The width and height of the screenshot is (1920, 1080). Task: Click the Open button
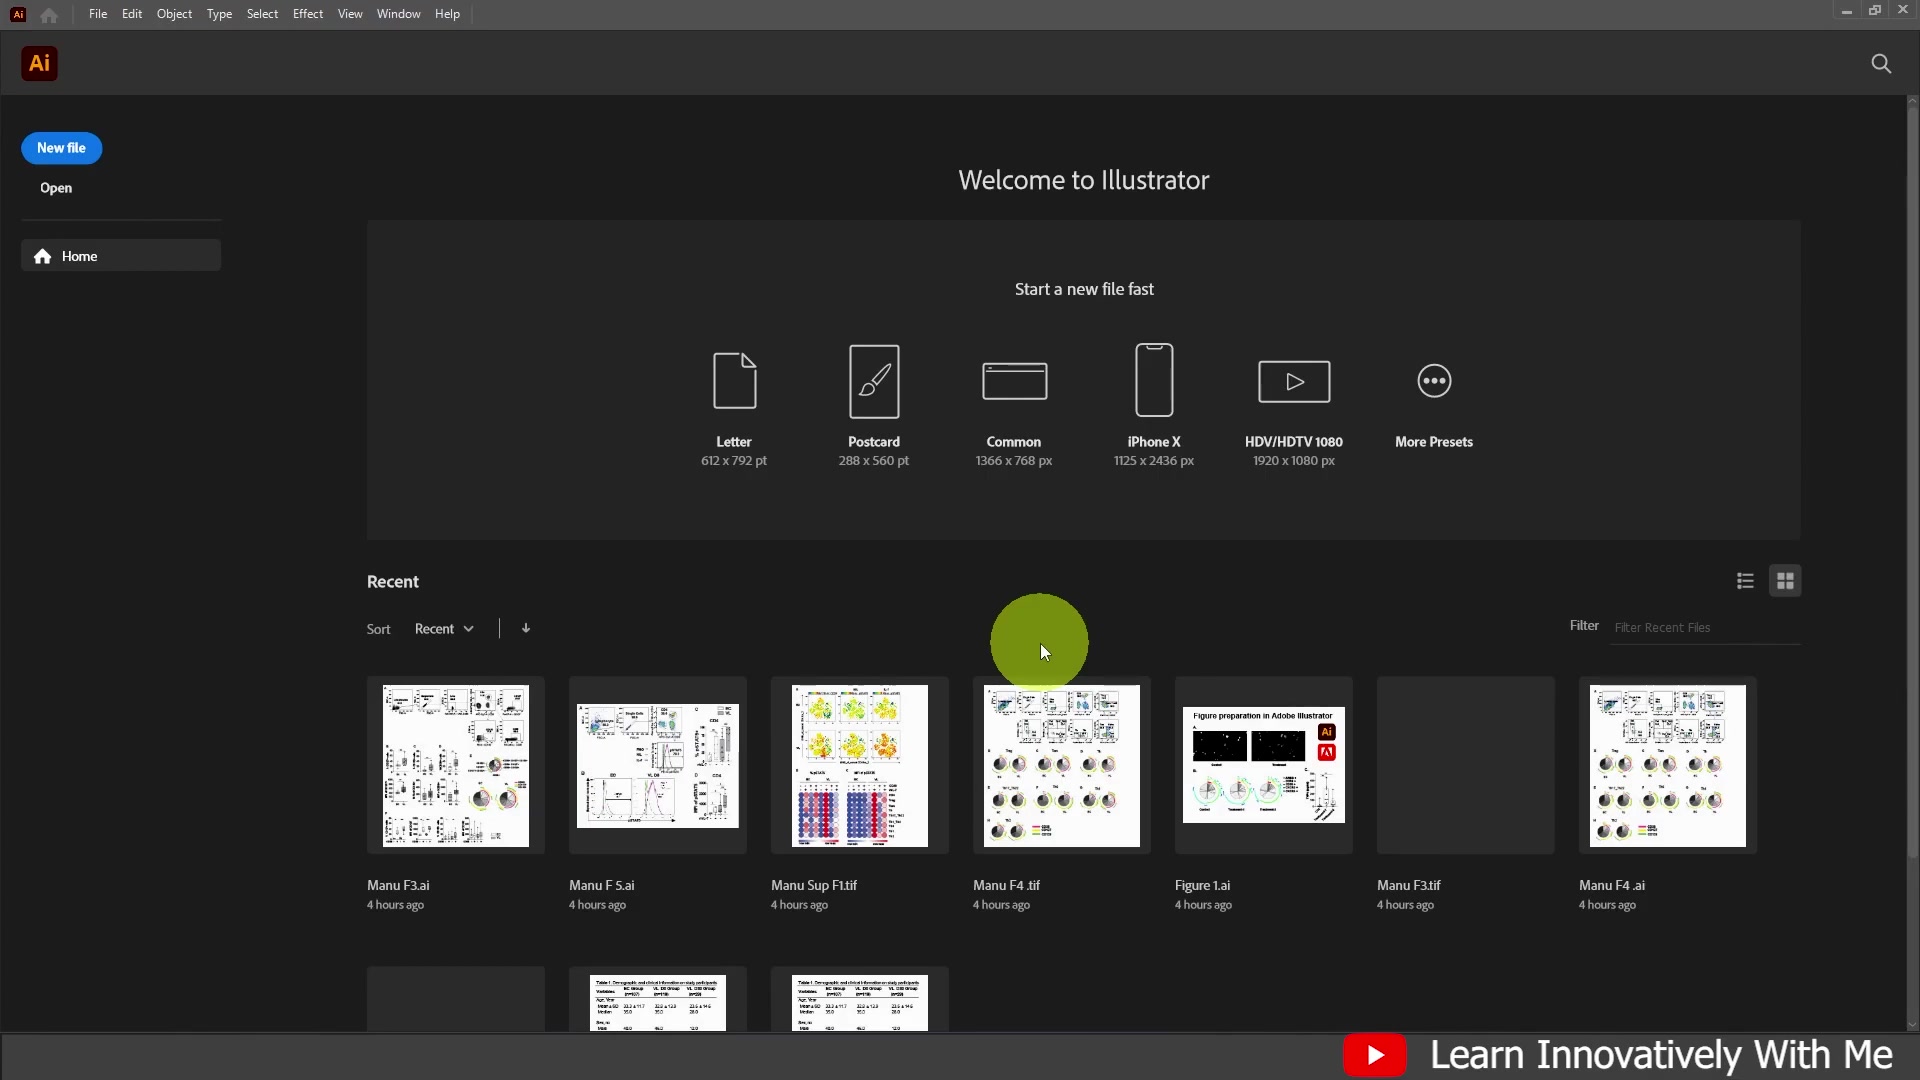[56, 188]
